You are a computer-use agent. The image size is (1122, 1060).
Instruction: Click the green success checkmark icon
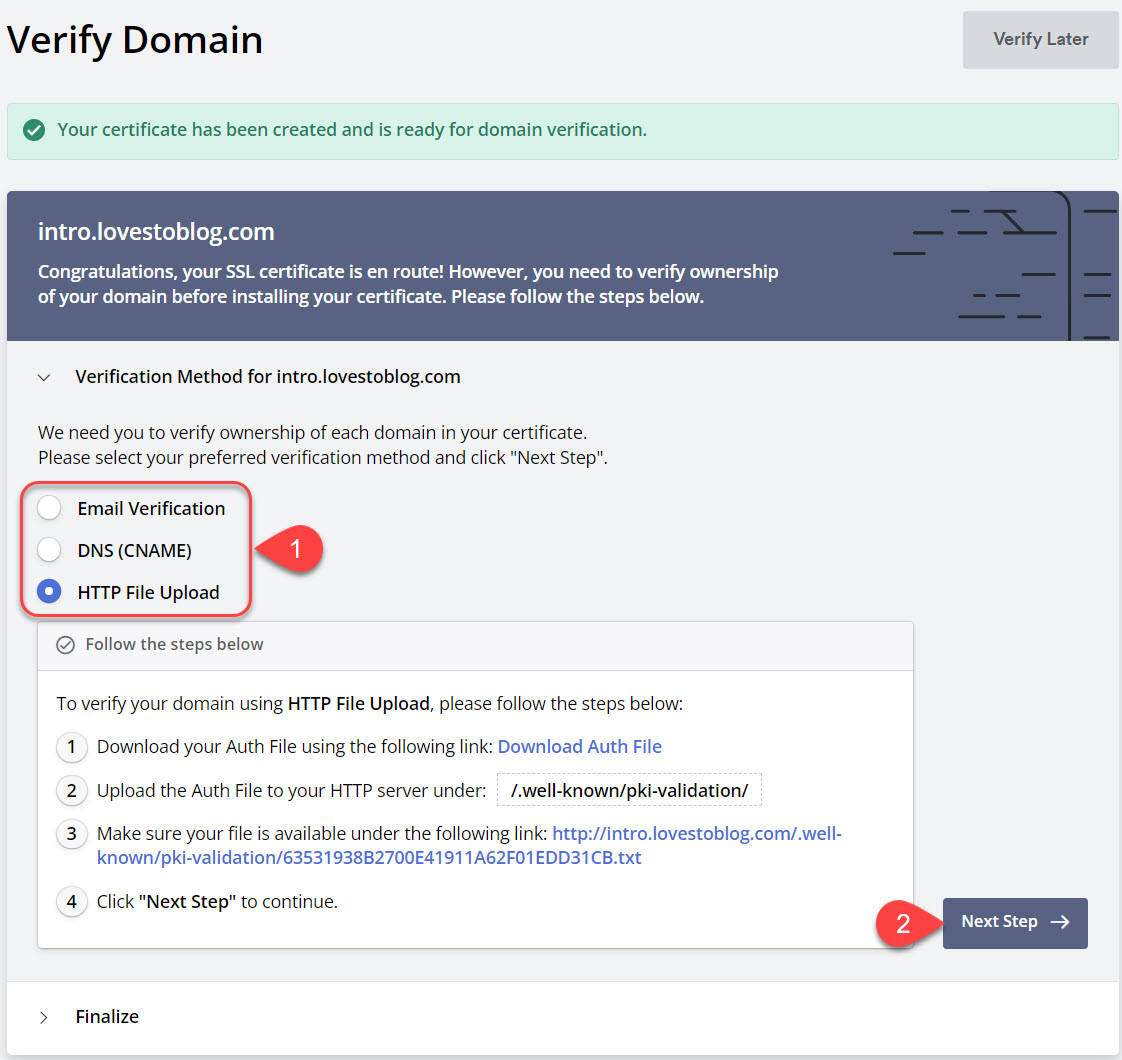point(34,130)
